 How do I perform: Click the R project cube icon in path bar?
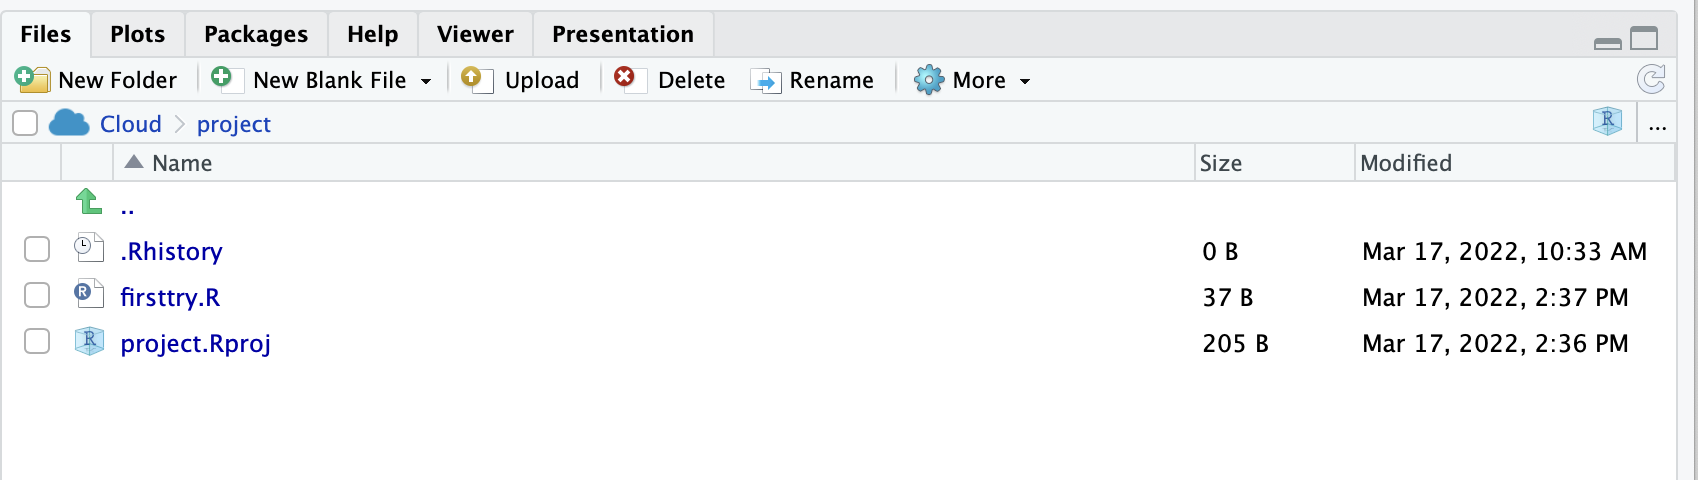pyautogui.click(x=1607, y=122)
